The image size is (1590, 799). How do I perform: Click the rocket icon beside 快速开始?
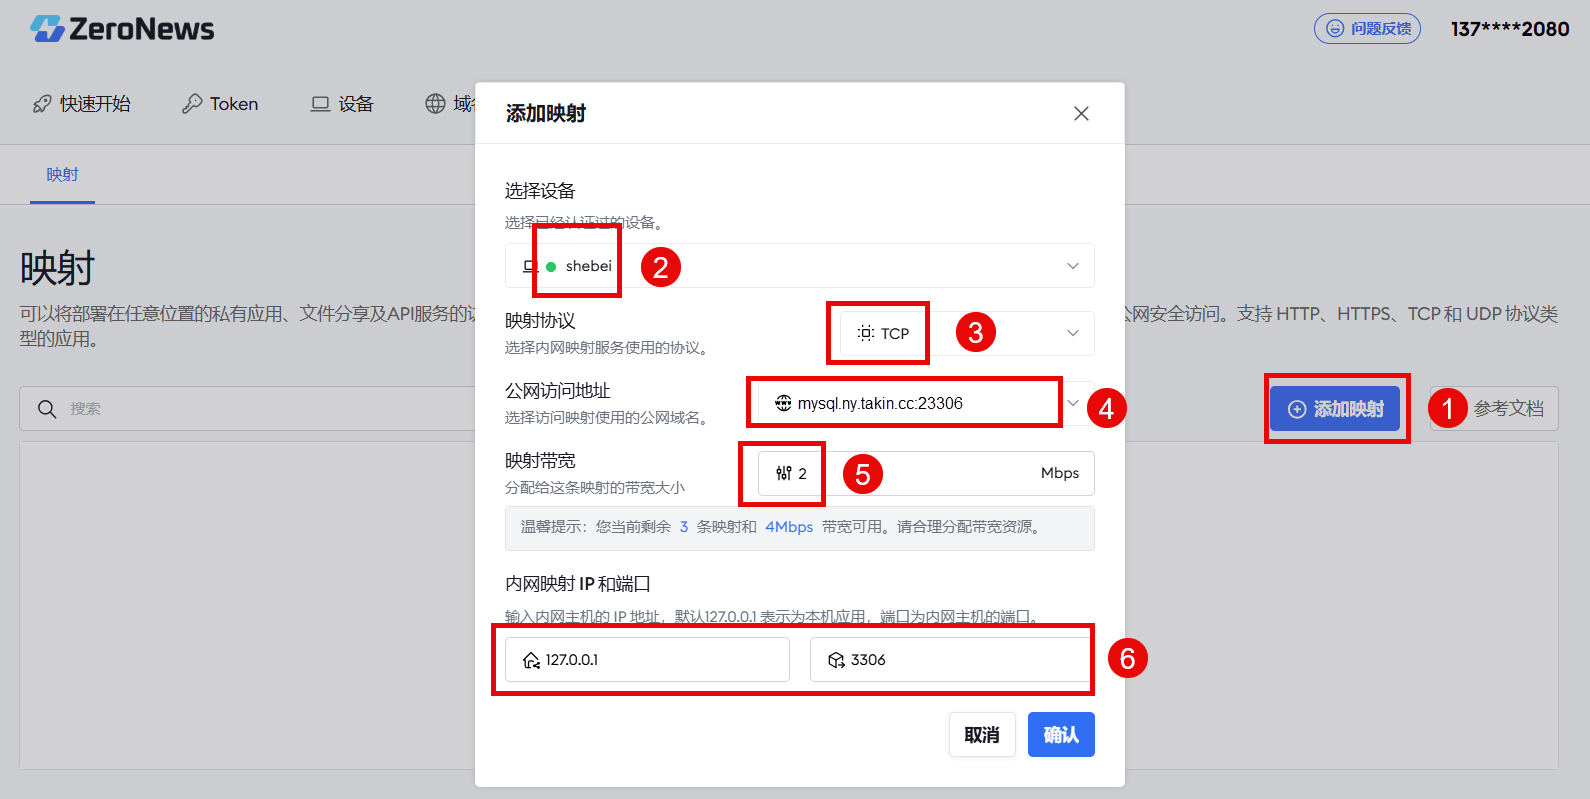point(42,104)
